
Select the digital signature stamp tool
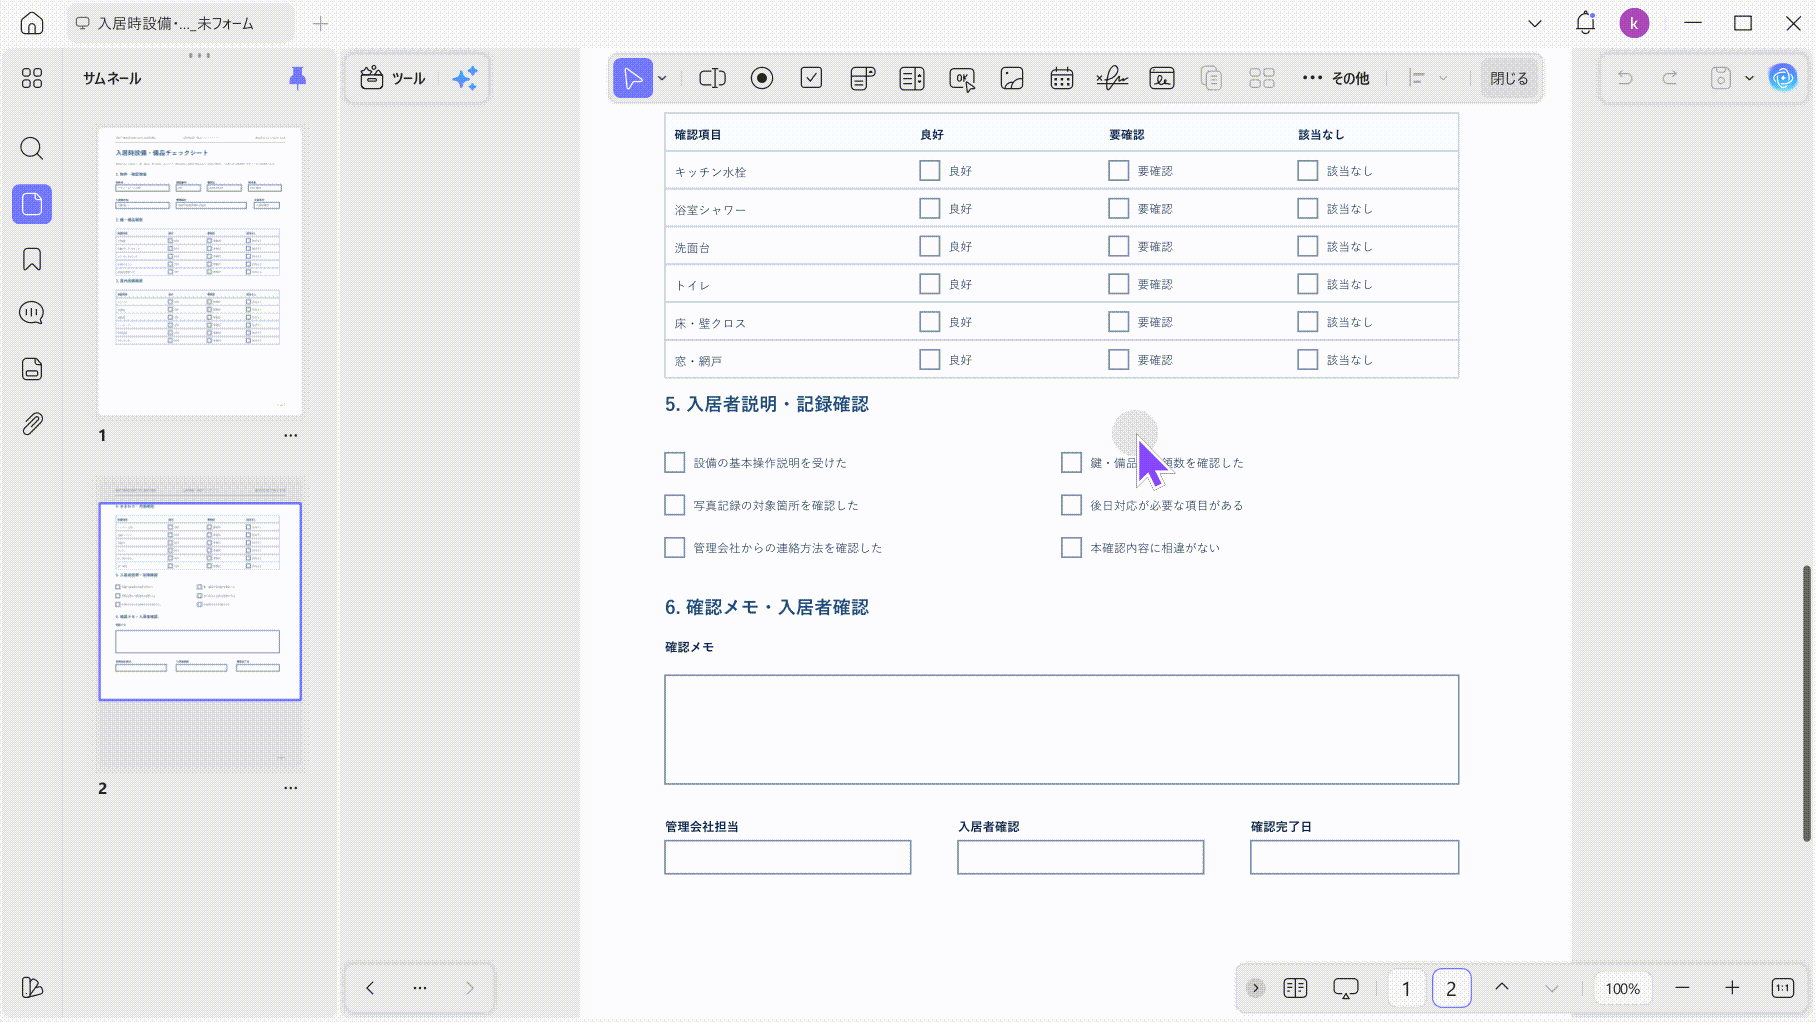click(1162, 78)
